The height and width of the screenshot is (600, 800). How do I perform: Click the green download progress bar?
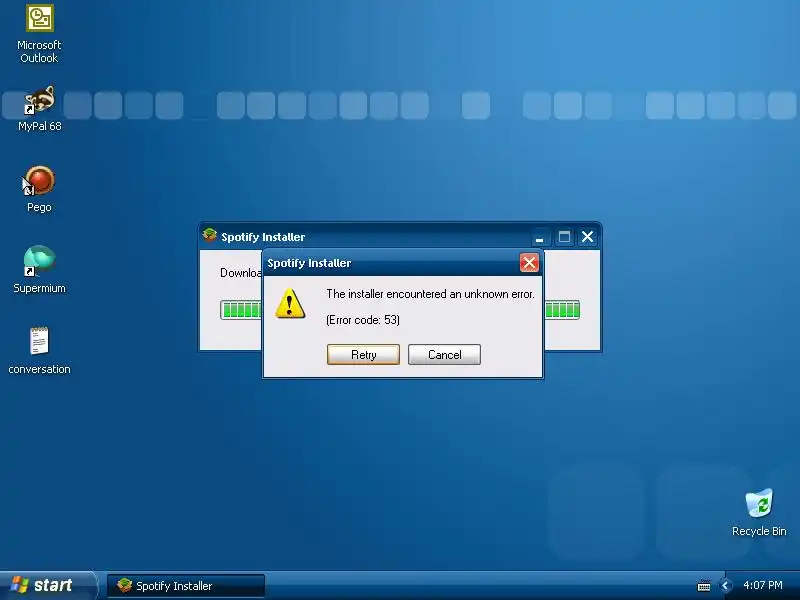point(400,310)
